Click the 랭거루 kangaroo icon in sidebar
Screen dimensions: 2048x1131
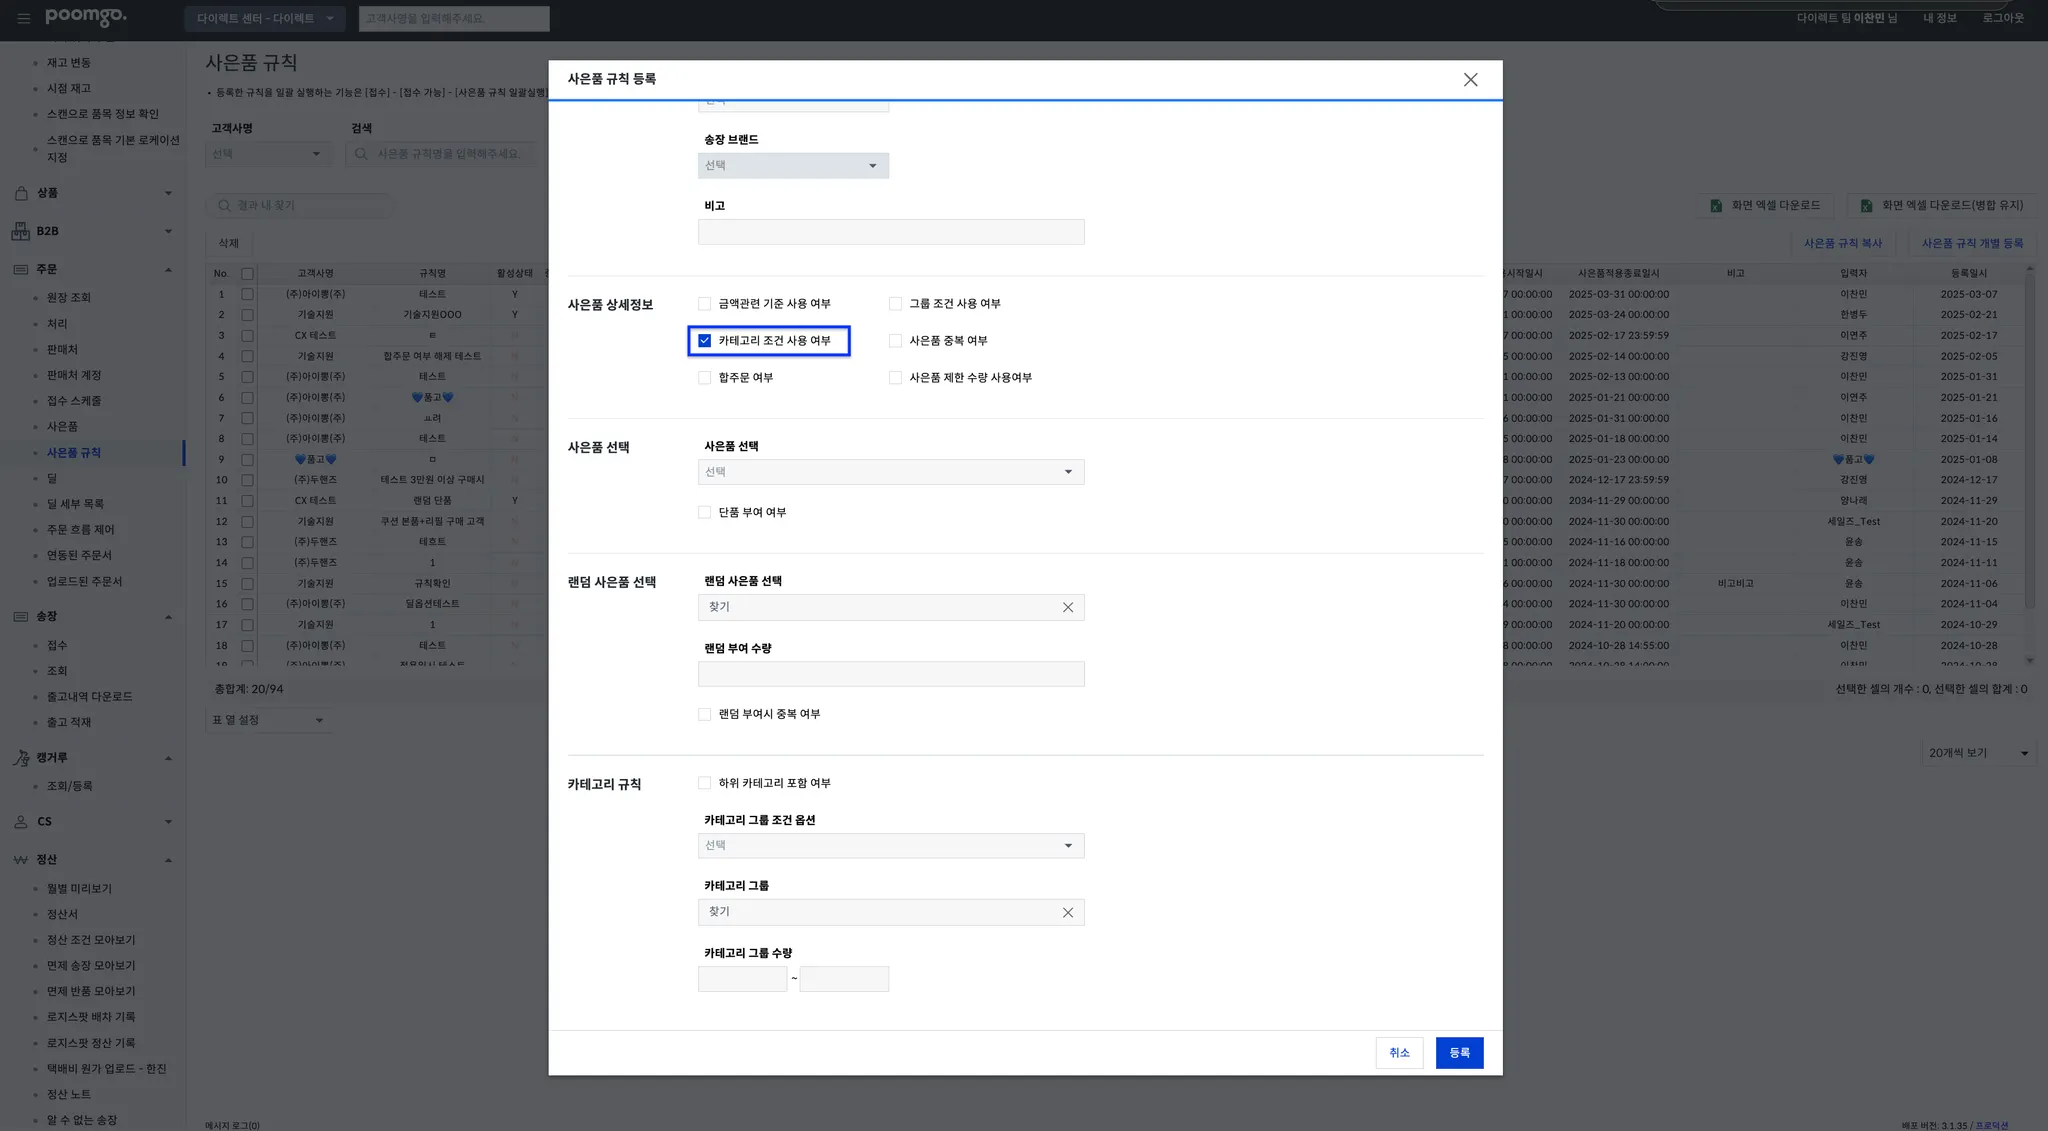click(x=20, y=758)
